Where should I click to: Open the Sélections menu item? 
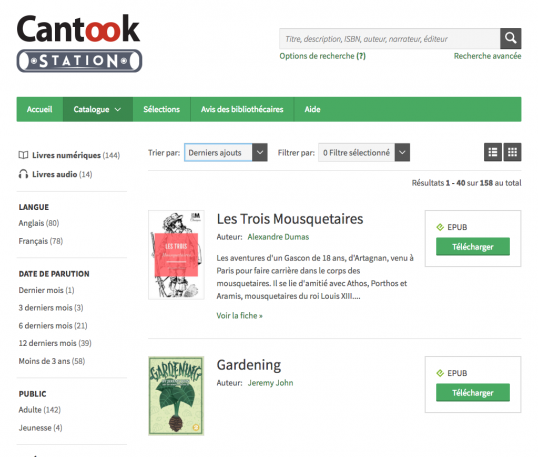point(161,109)
